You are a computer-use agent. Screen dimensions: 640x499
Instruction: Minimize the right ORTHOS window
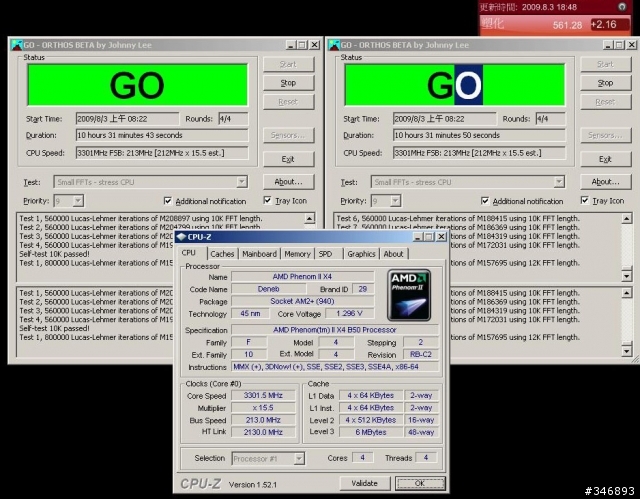tap(608, 45)
